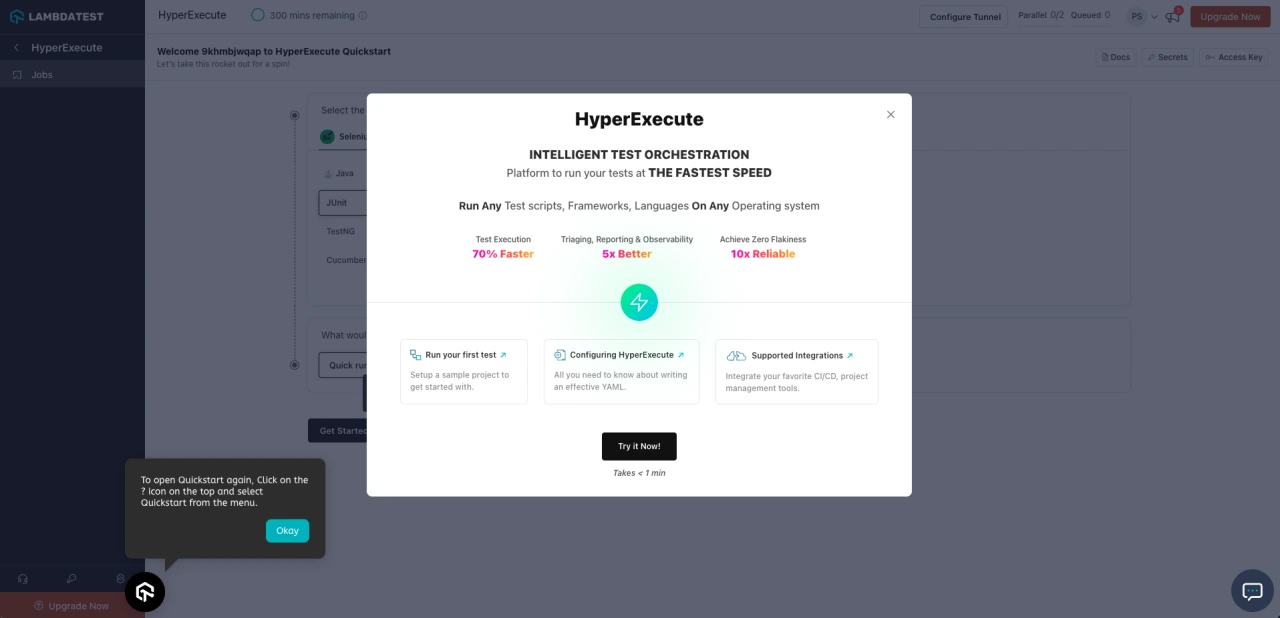The height and width of the screenshot is (618, 1280).
Task: Open the PS profile dropdown chevron
Action: 1154,16
